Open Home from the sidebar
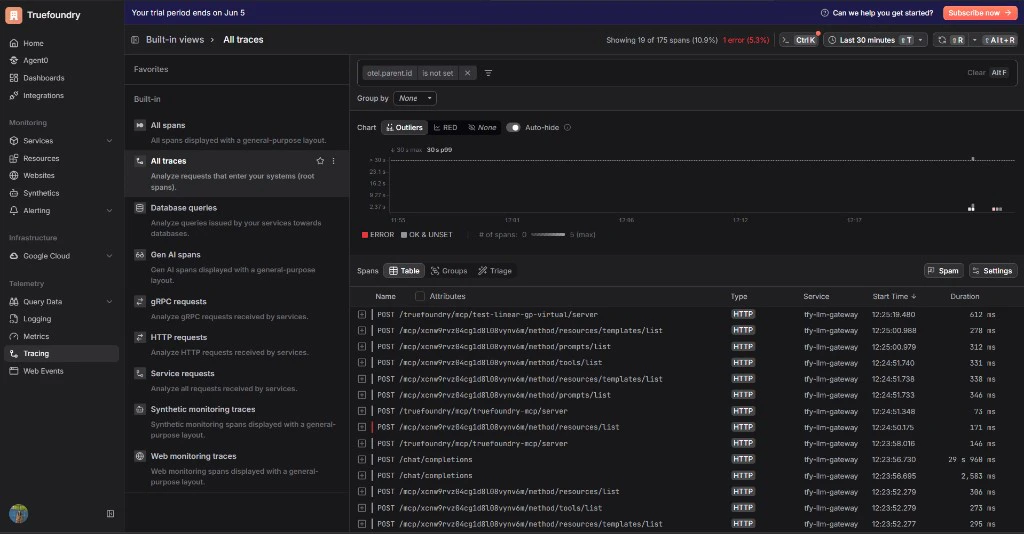Image resolution: width=1024 pixels, height=534 pixels. [33, 43]
